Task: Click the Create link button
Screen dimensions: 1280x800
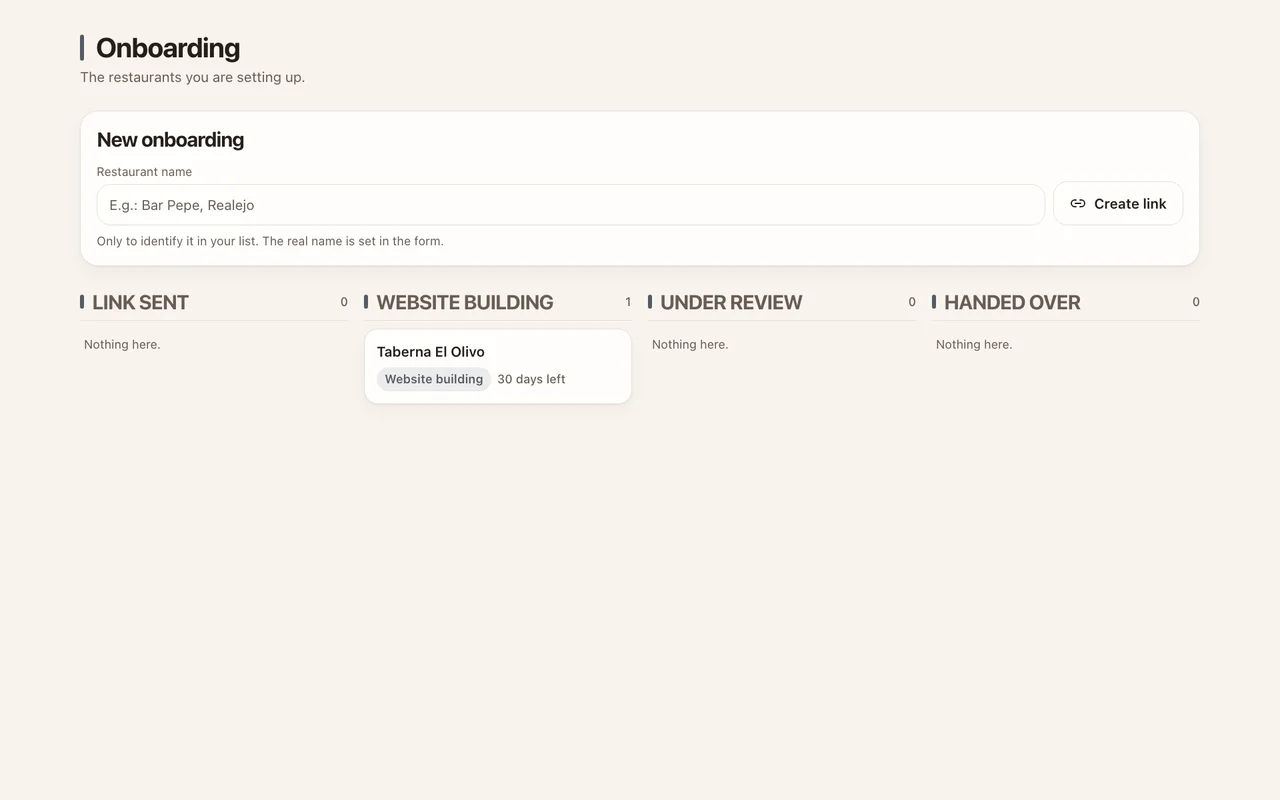Action: coord(1118,204)
